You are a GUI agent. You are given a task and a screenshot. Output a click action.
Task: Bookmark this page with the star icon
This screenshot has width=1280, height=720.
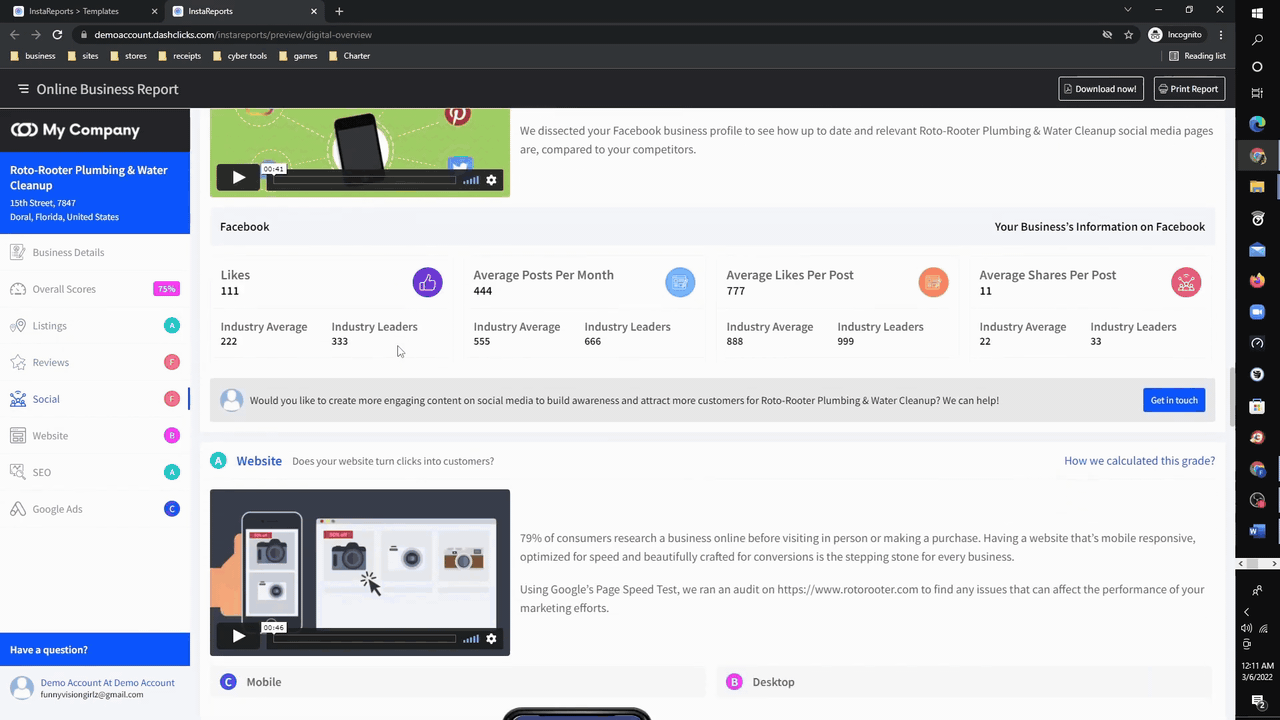[x=1129, y=34]
